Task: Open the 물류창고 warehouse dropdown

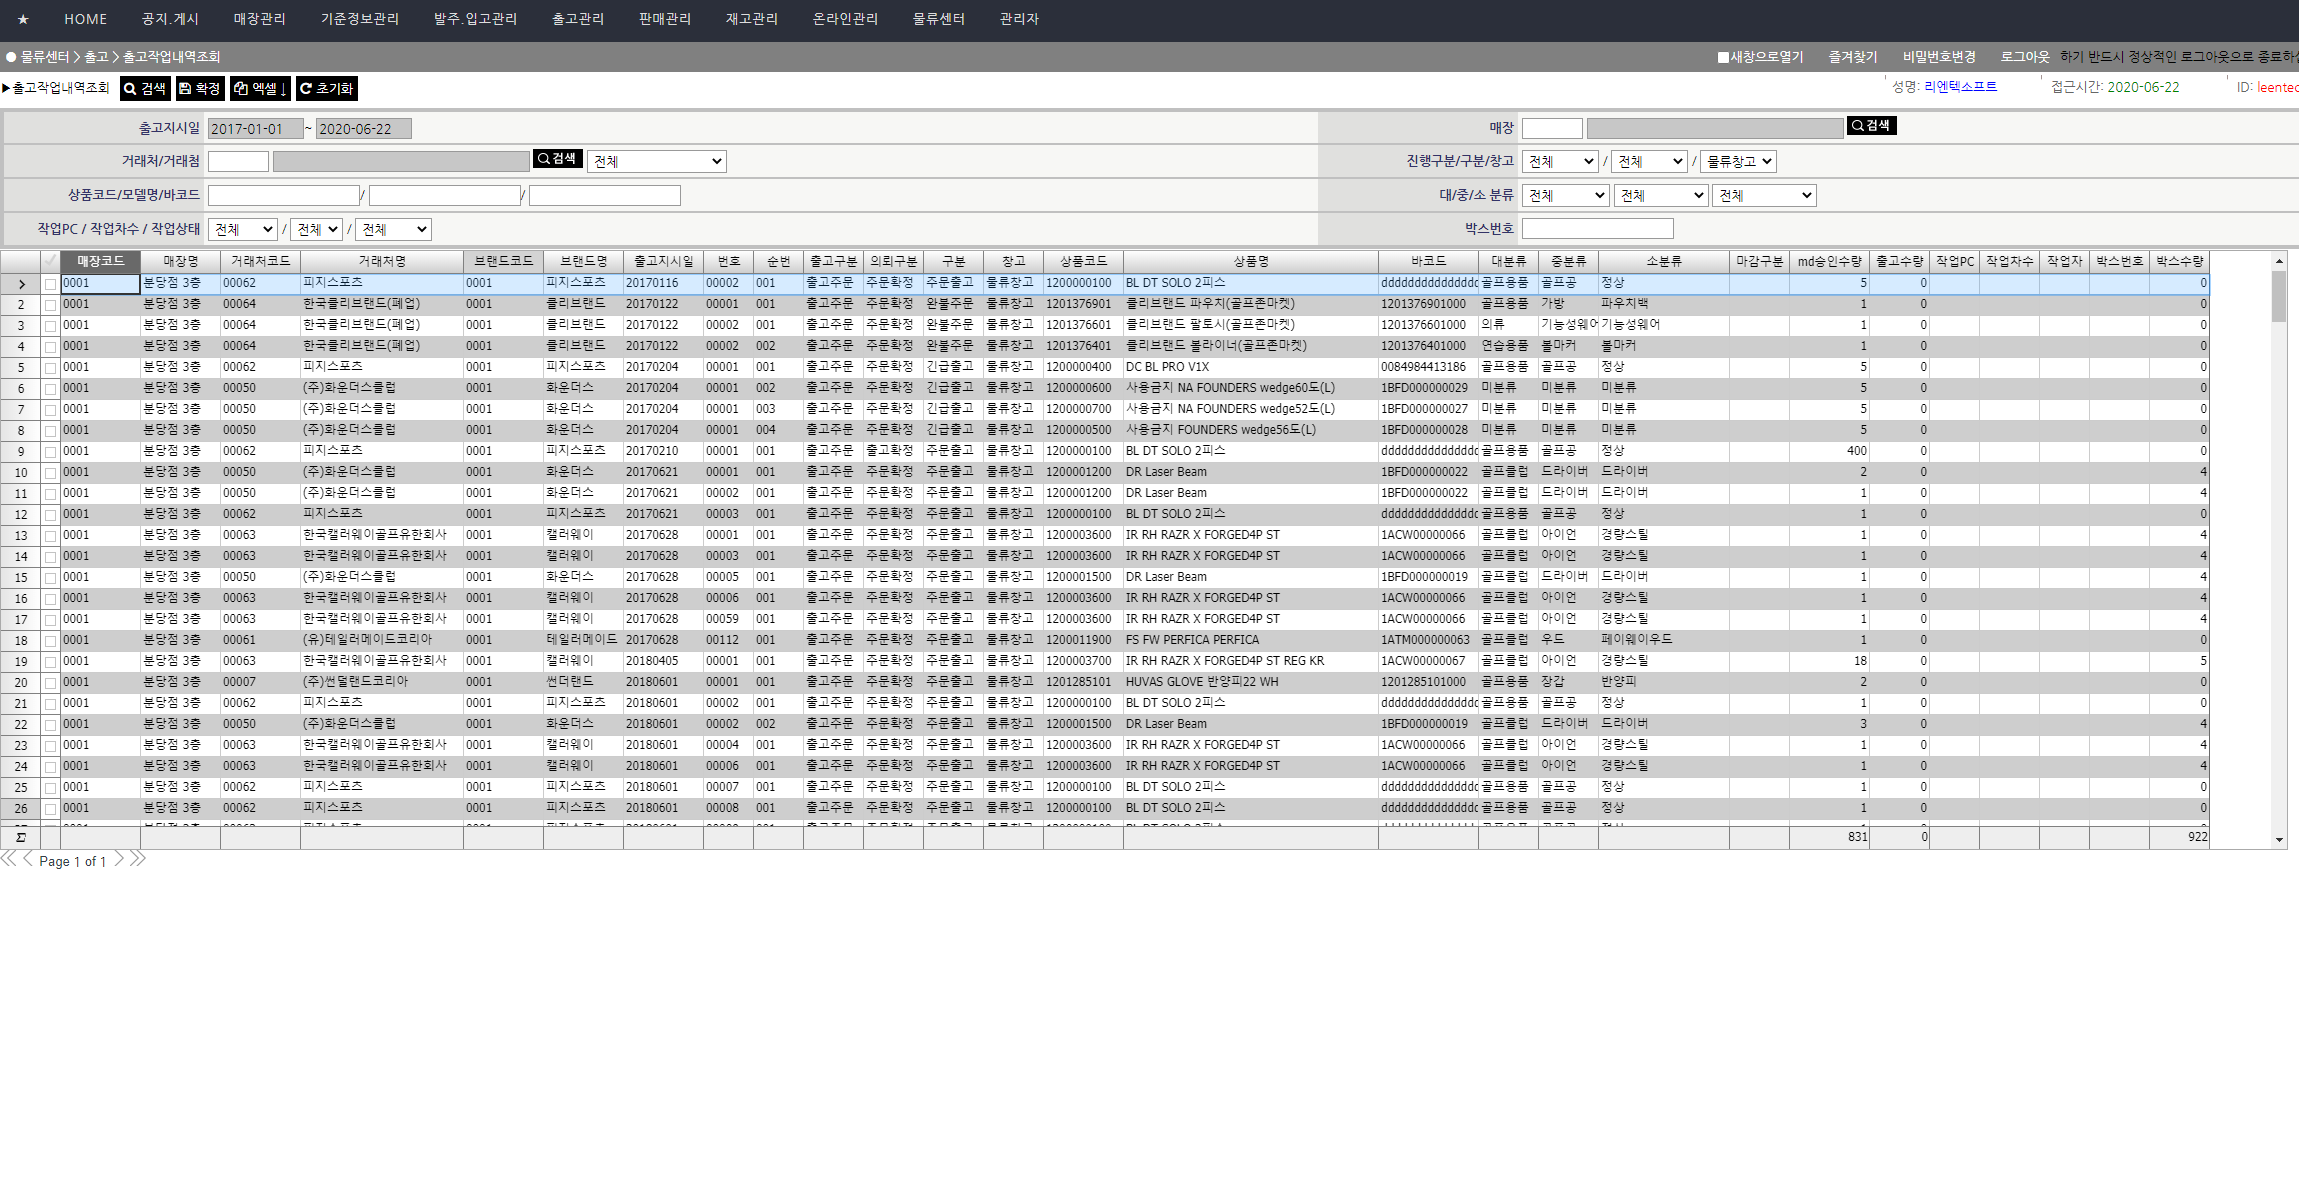Action: tap(1738, 161)
